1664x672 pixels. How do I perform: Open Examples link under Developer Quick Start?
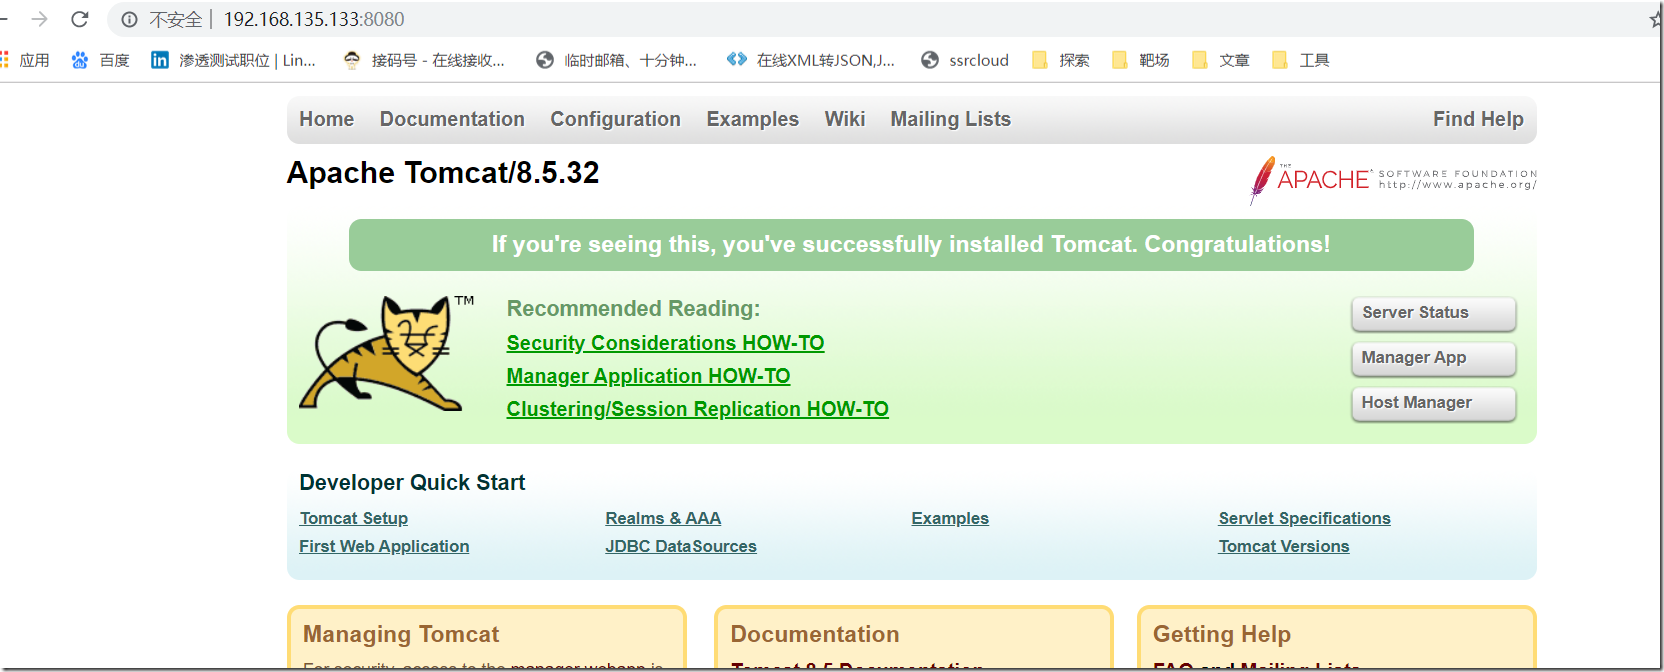tap(950, 518)
